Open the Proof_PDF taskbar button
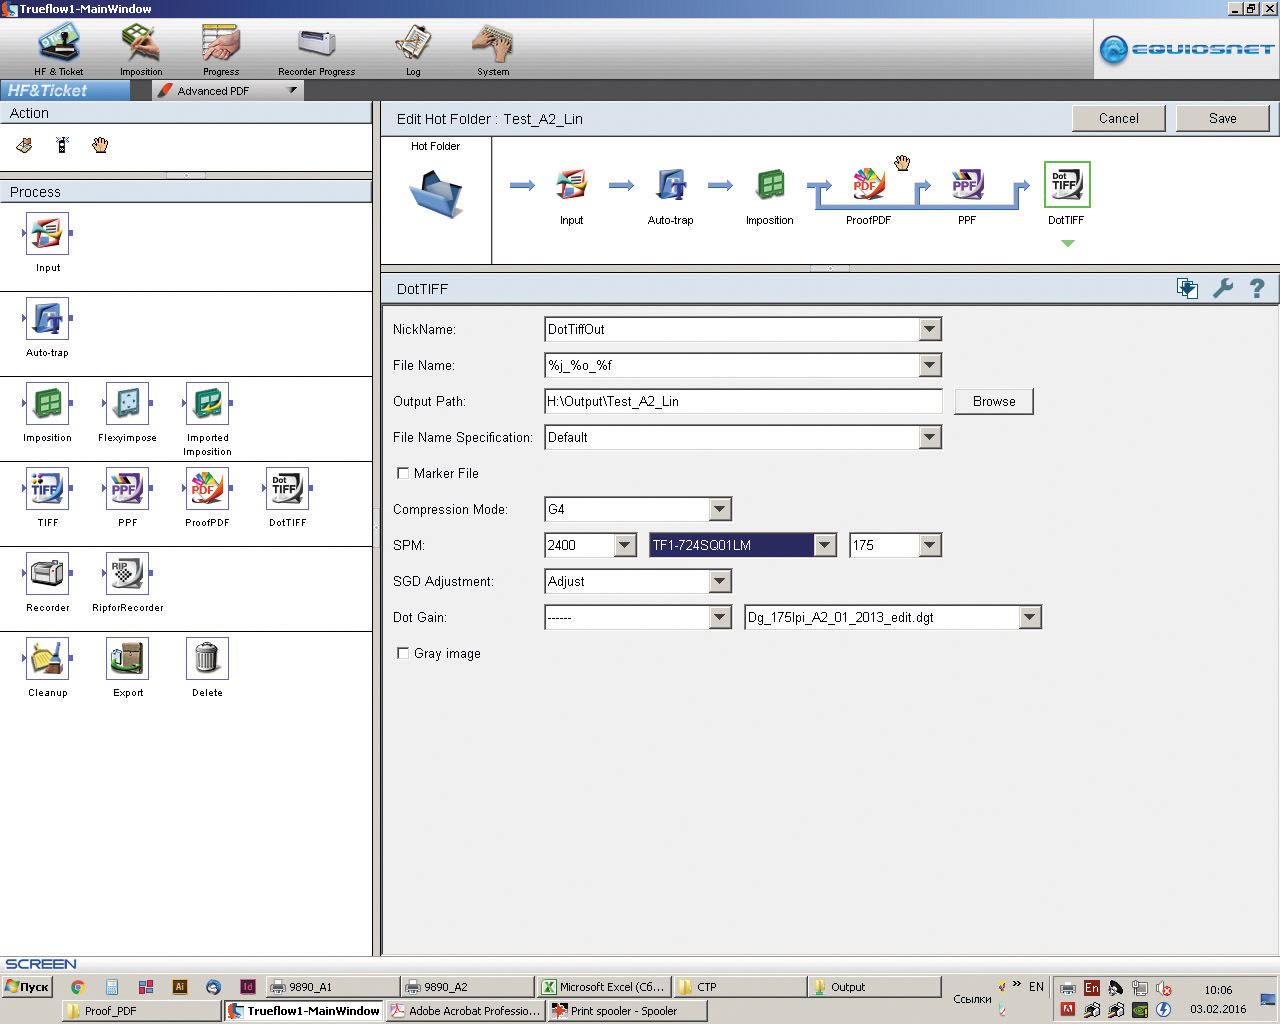The width and height of the screenshot is (1280, 1024). [141, 1011]
